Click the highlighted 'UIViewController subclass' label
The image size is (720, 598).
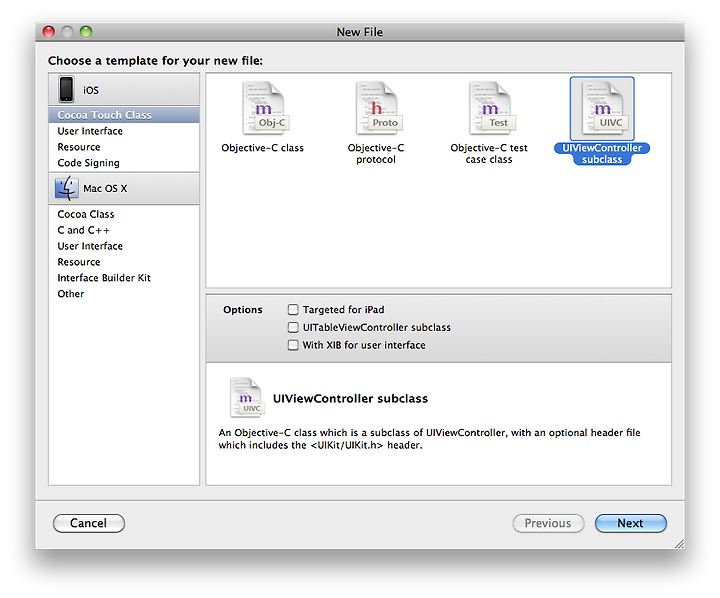(x=602, y=153)
